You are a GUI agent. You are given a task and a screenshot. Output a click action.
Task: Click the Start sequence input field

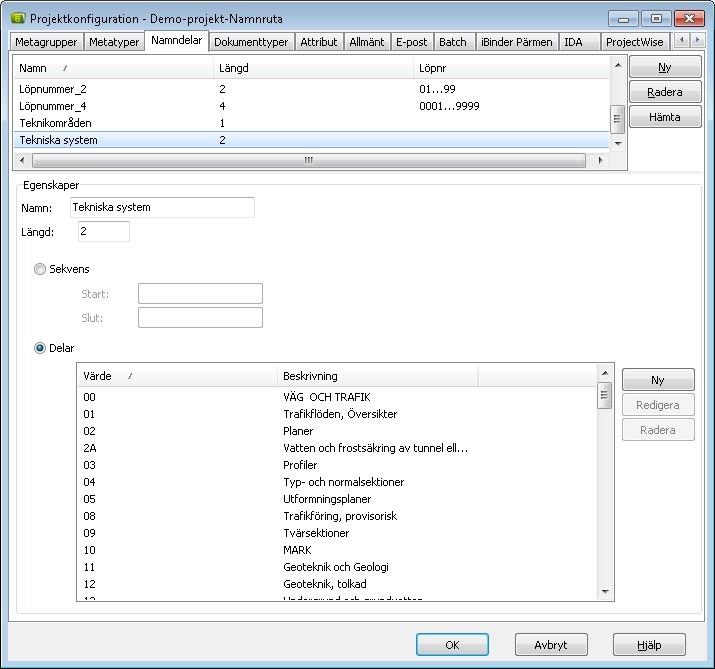pos(200,293)
